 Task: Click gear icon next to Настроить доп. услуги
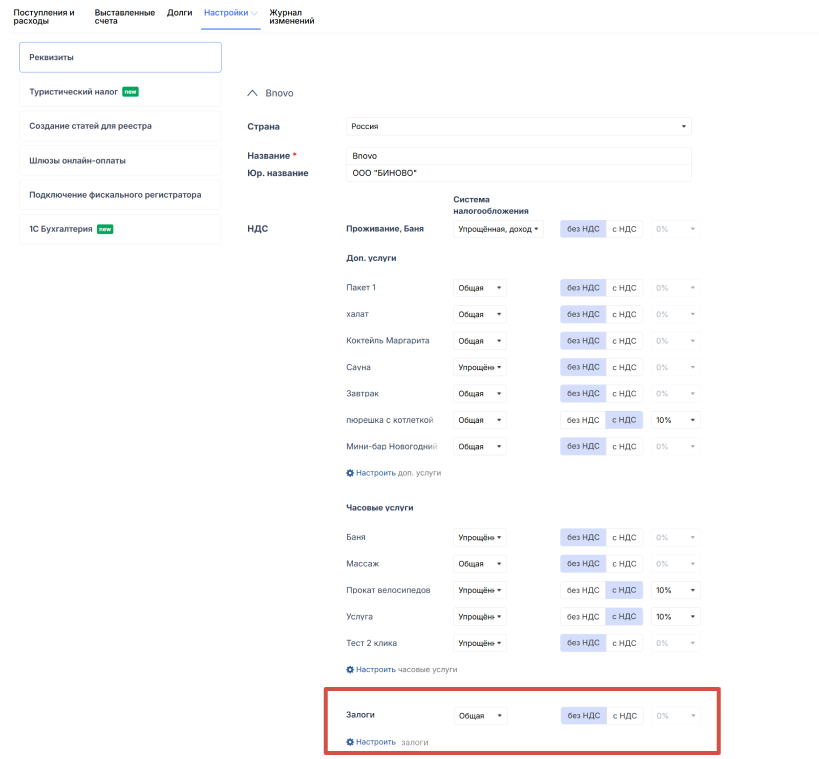[x=350, y=473]
